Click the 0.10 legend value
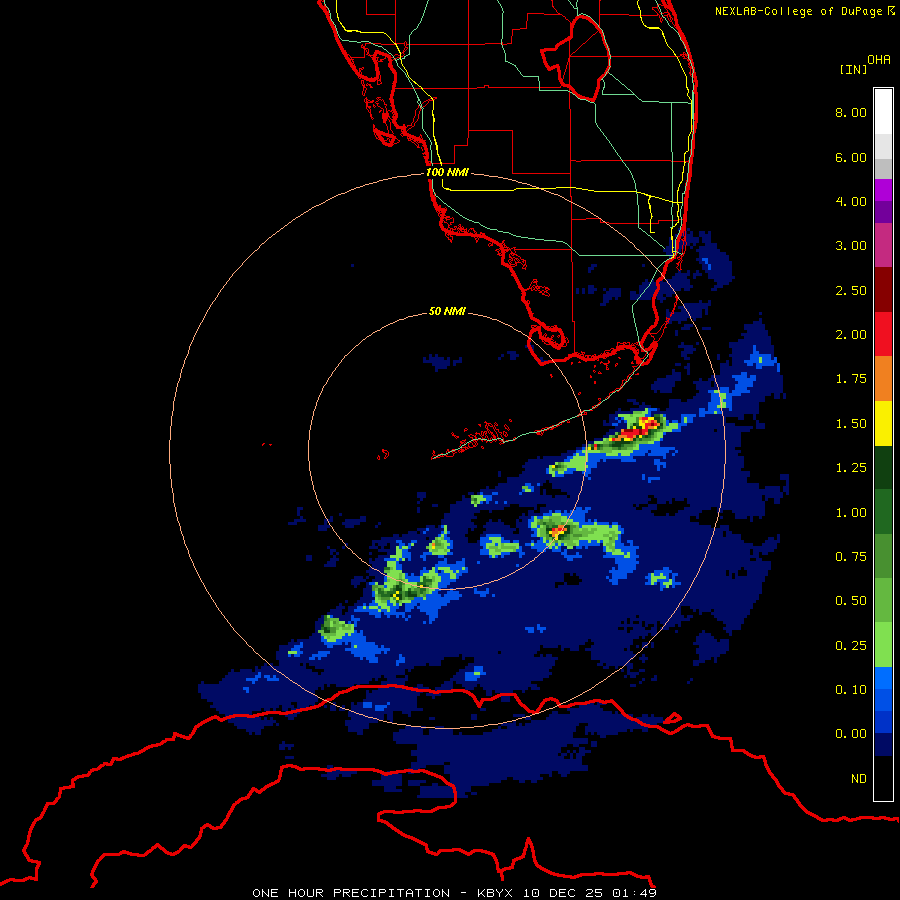The height and width of the screenshot is (900, 900). [851, 690]
